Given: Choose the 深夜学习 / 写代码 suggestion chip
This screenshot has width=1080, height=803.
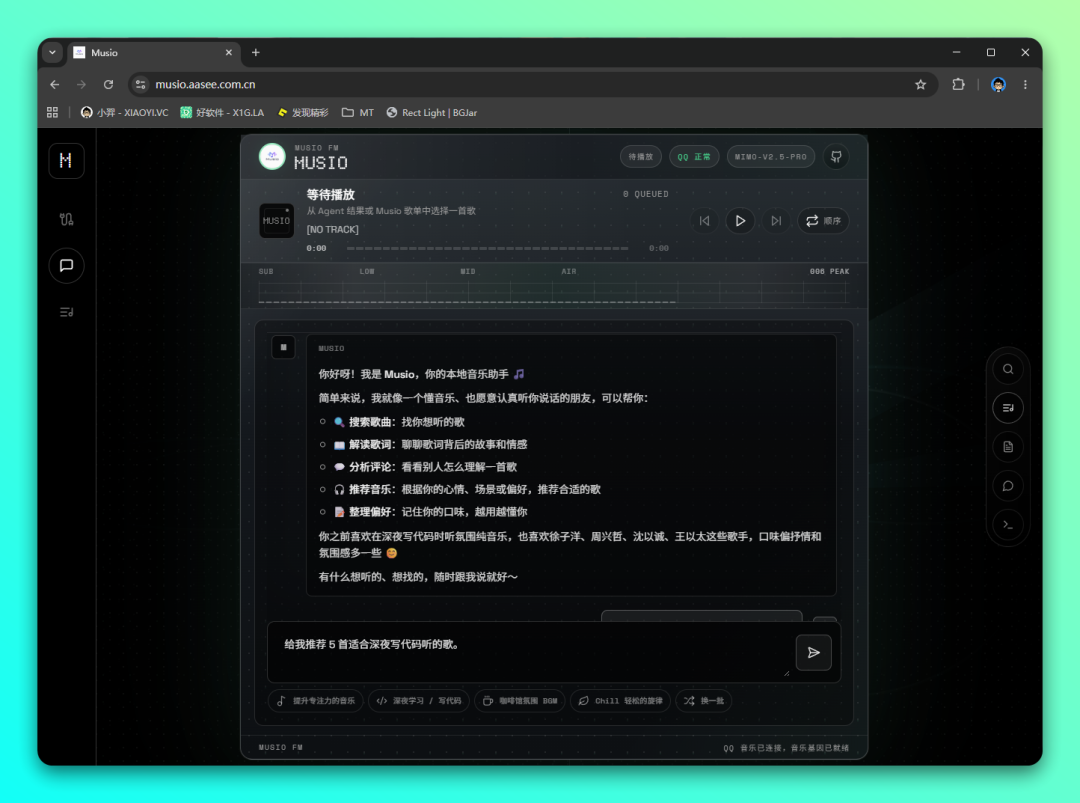Looking at the screenshot, I should tap(419, 700).
